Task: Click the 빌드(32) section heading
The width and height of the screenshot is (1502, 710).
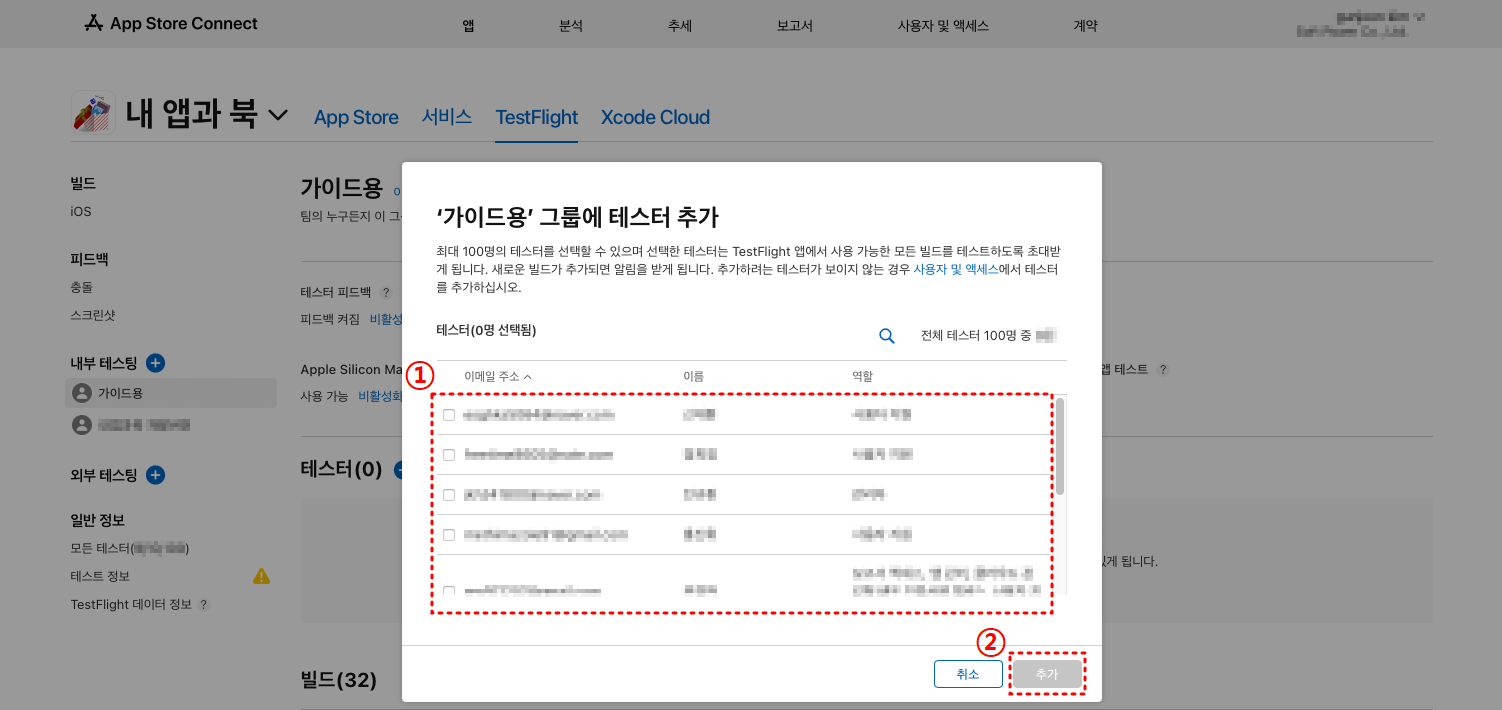Action: coord(339,680)
